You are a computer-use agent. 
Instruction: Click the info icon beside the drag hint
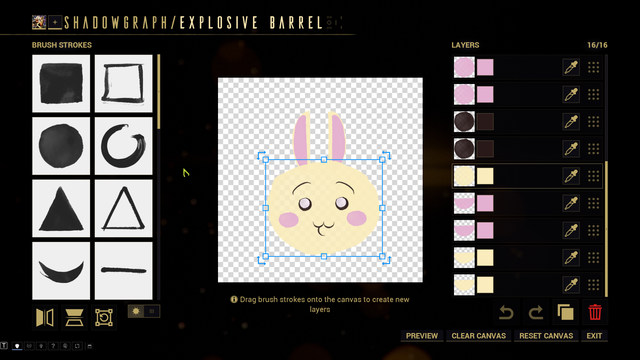(x=234, y=299)
